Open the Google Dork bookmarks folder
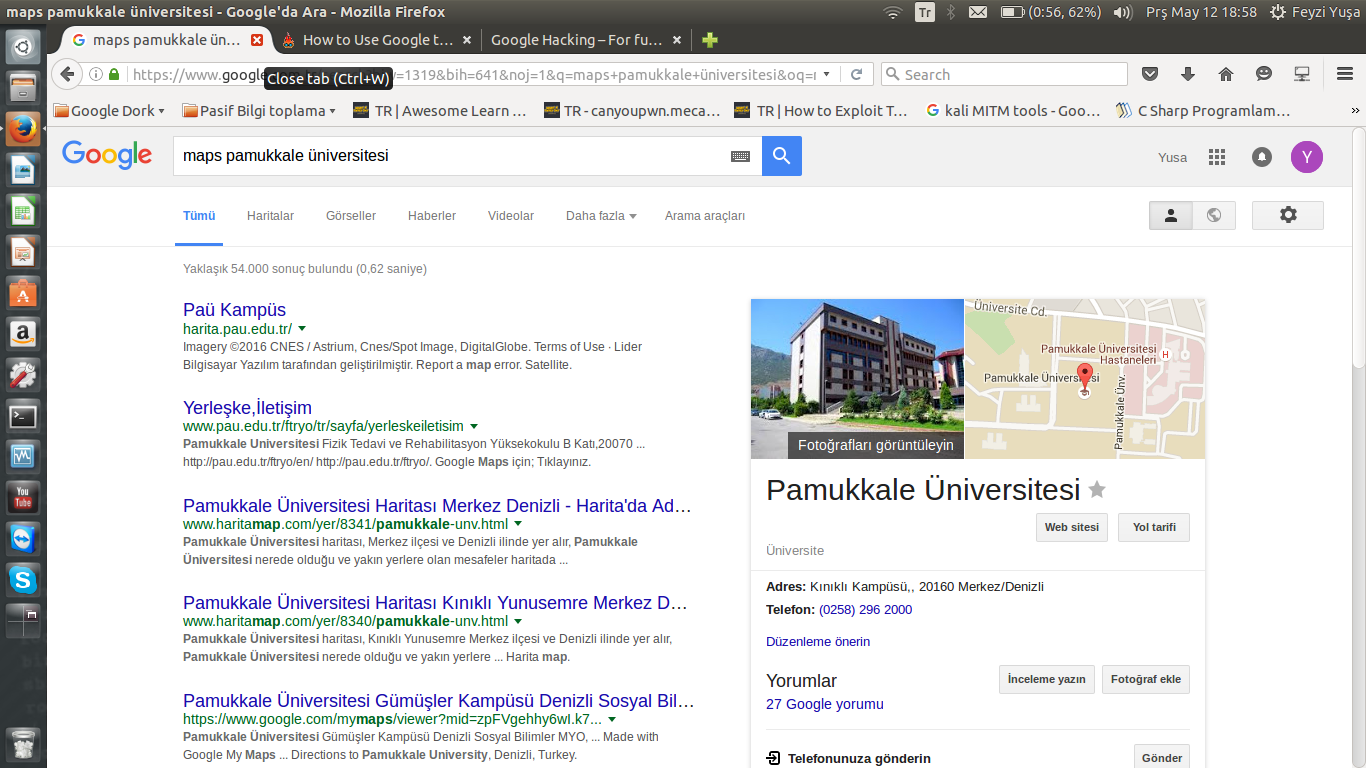Viewport: 1366px width, 768px height. pos(110,111)
